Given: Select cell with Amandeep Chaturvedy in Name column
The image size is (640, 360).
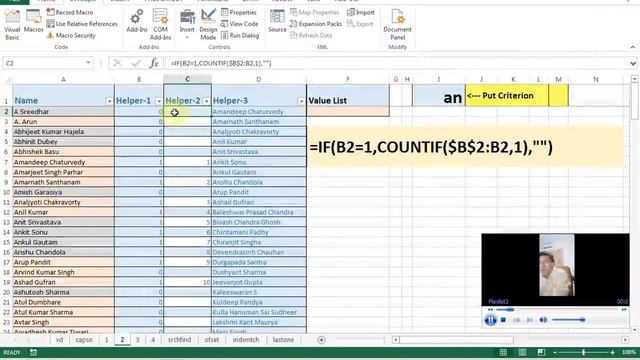Looking at the screenshot, I should click(63, 162).
